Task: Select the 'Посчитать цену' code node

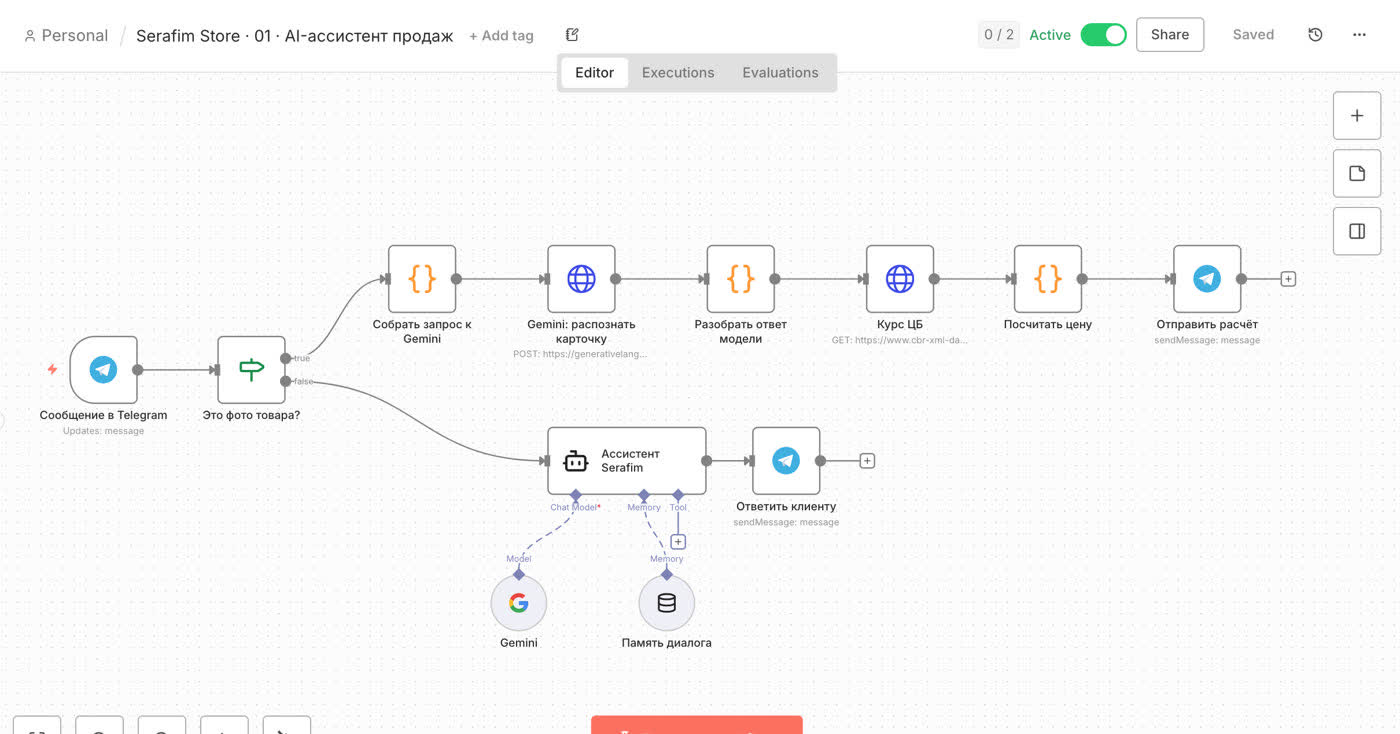Action: point(1047,279)
